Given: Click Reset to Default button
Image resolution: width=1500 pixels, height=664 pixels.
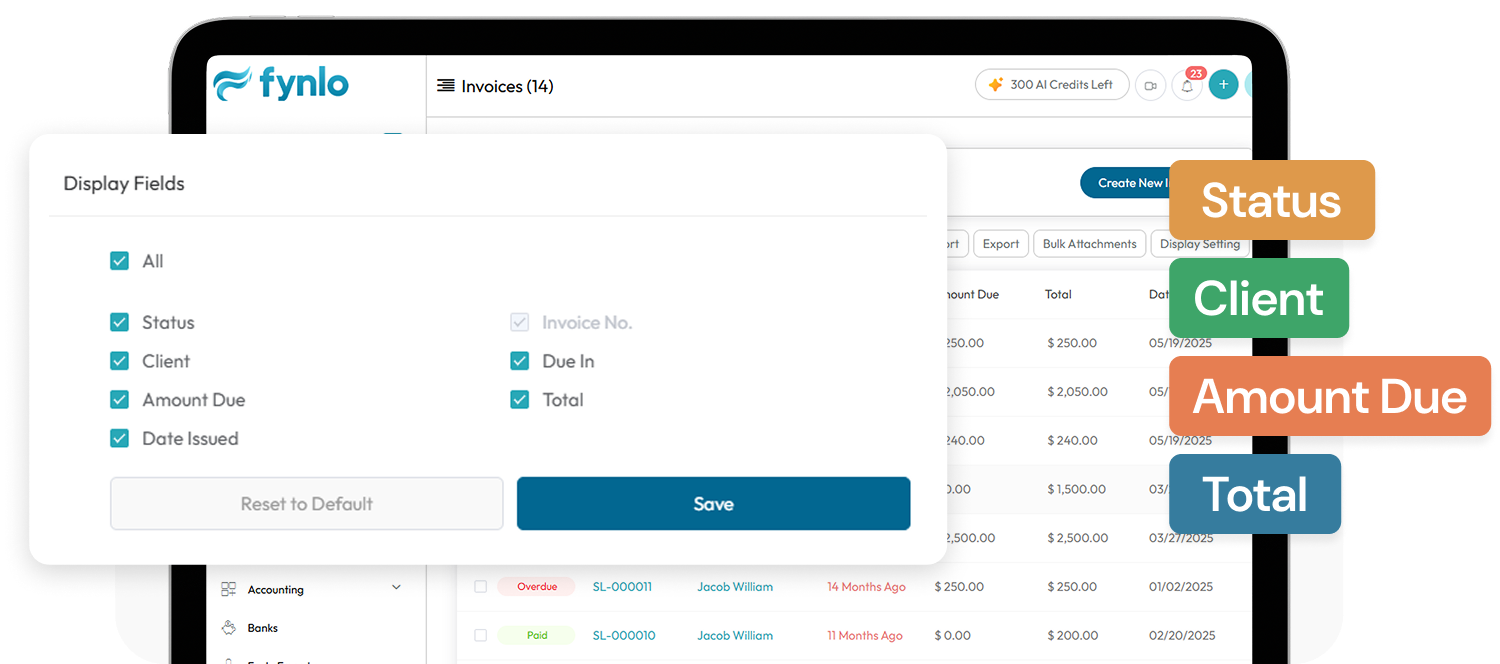Looking at the screenshot, I should [x=306, y=504].
